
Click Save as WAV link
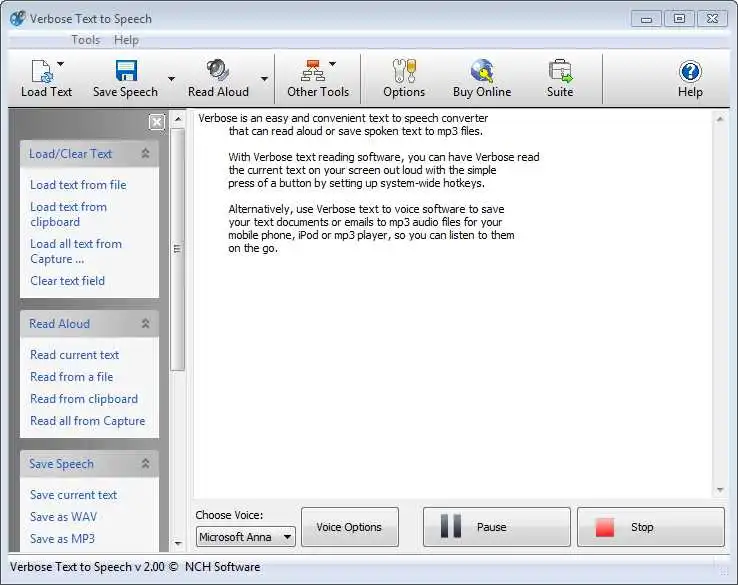point(64,517)
